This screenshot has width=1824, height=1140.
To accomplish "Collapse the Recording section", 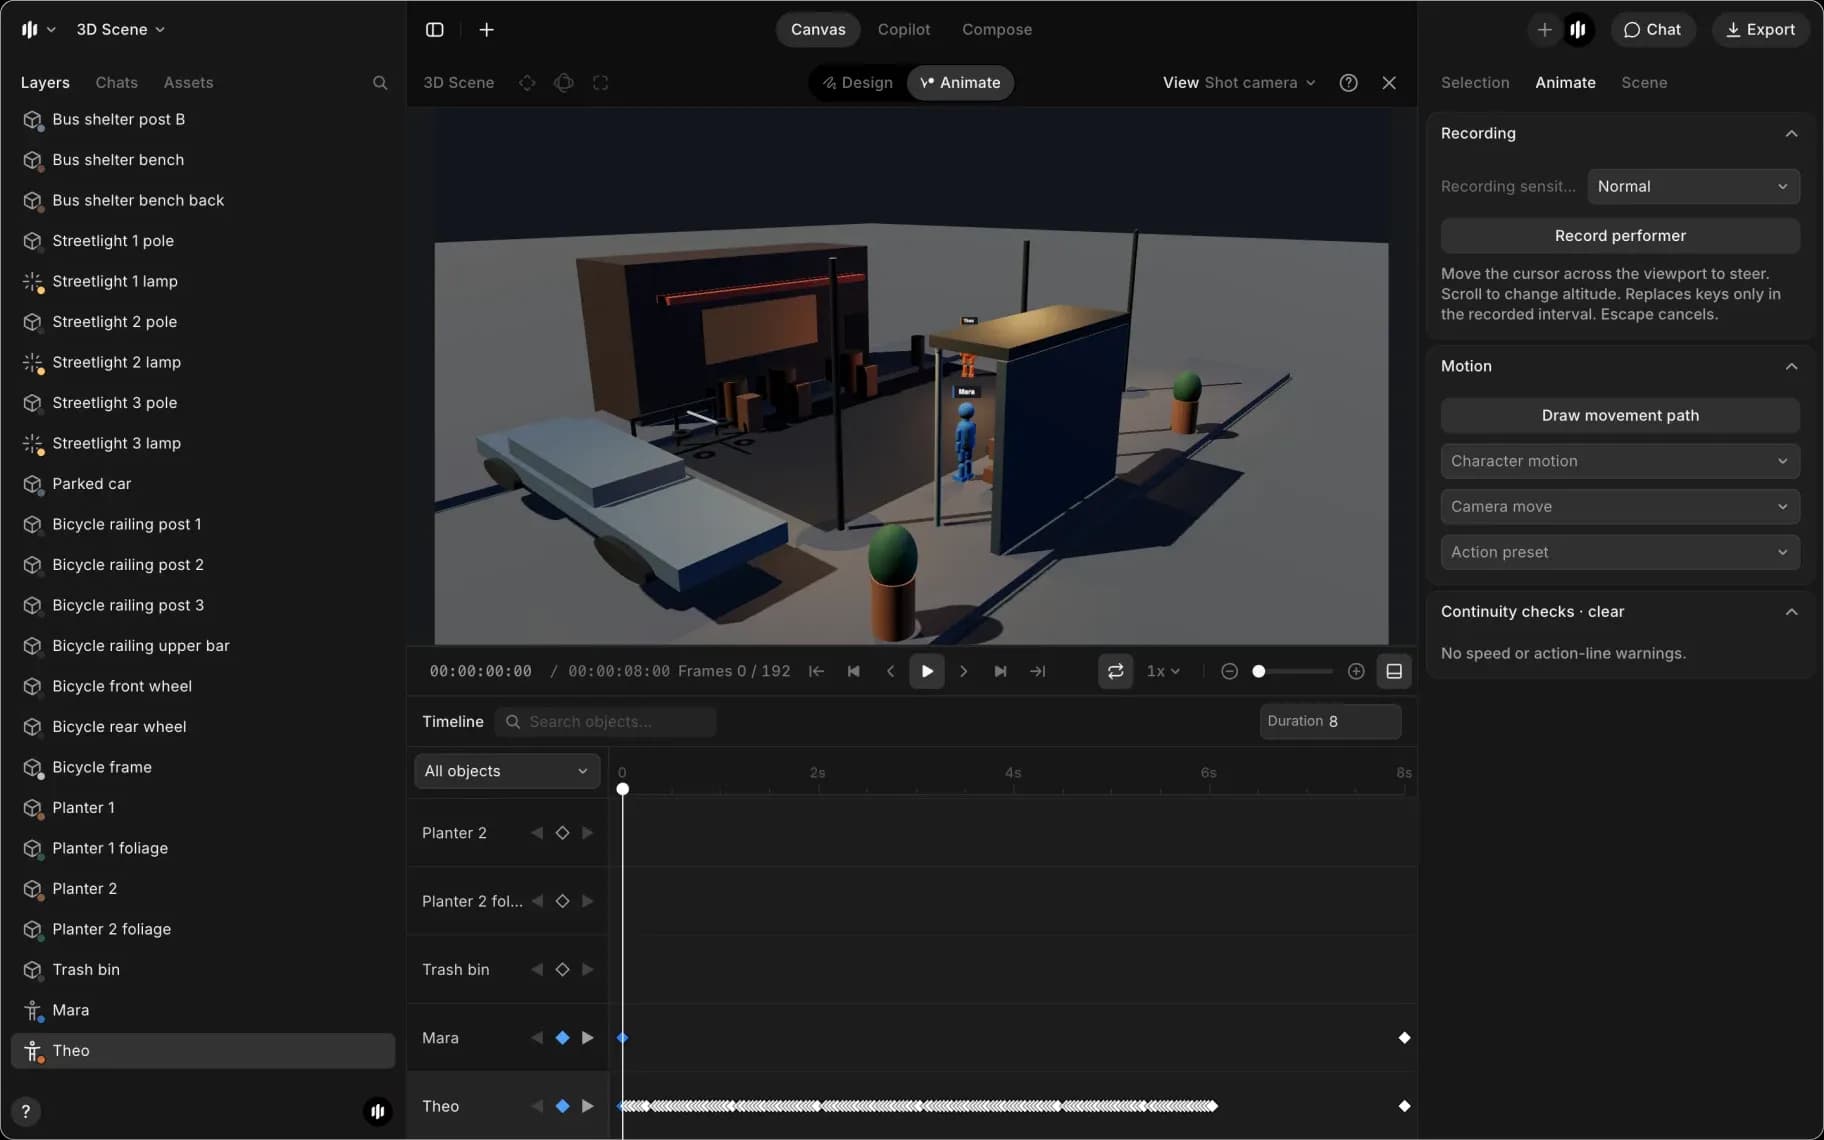I will pos(1791,134).
